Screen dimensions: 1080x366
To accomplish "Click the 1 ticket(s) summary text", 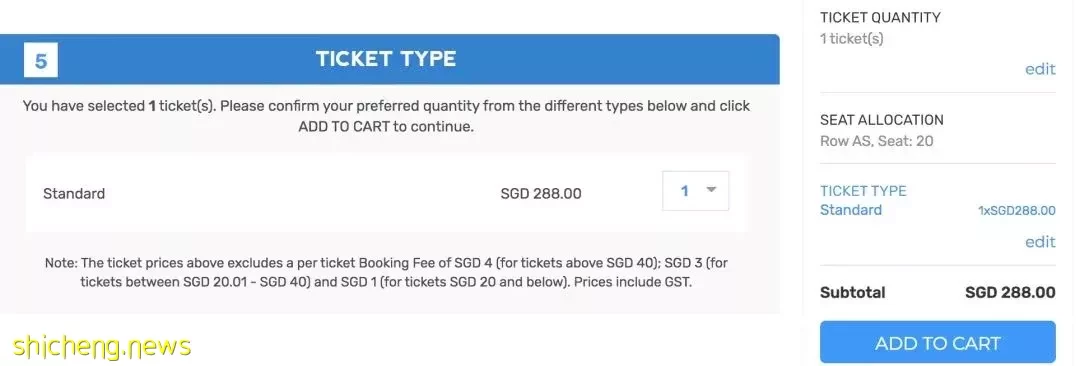I will pos(851,39).
